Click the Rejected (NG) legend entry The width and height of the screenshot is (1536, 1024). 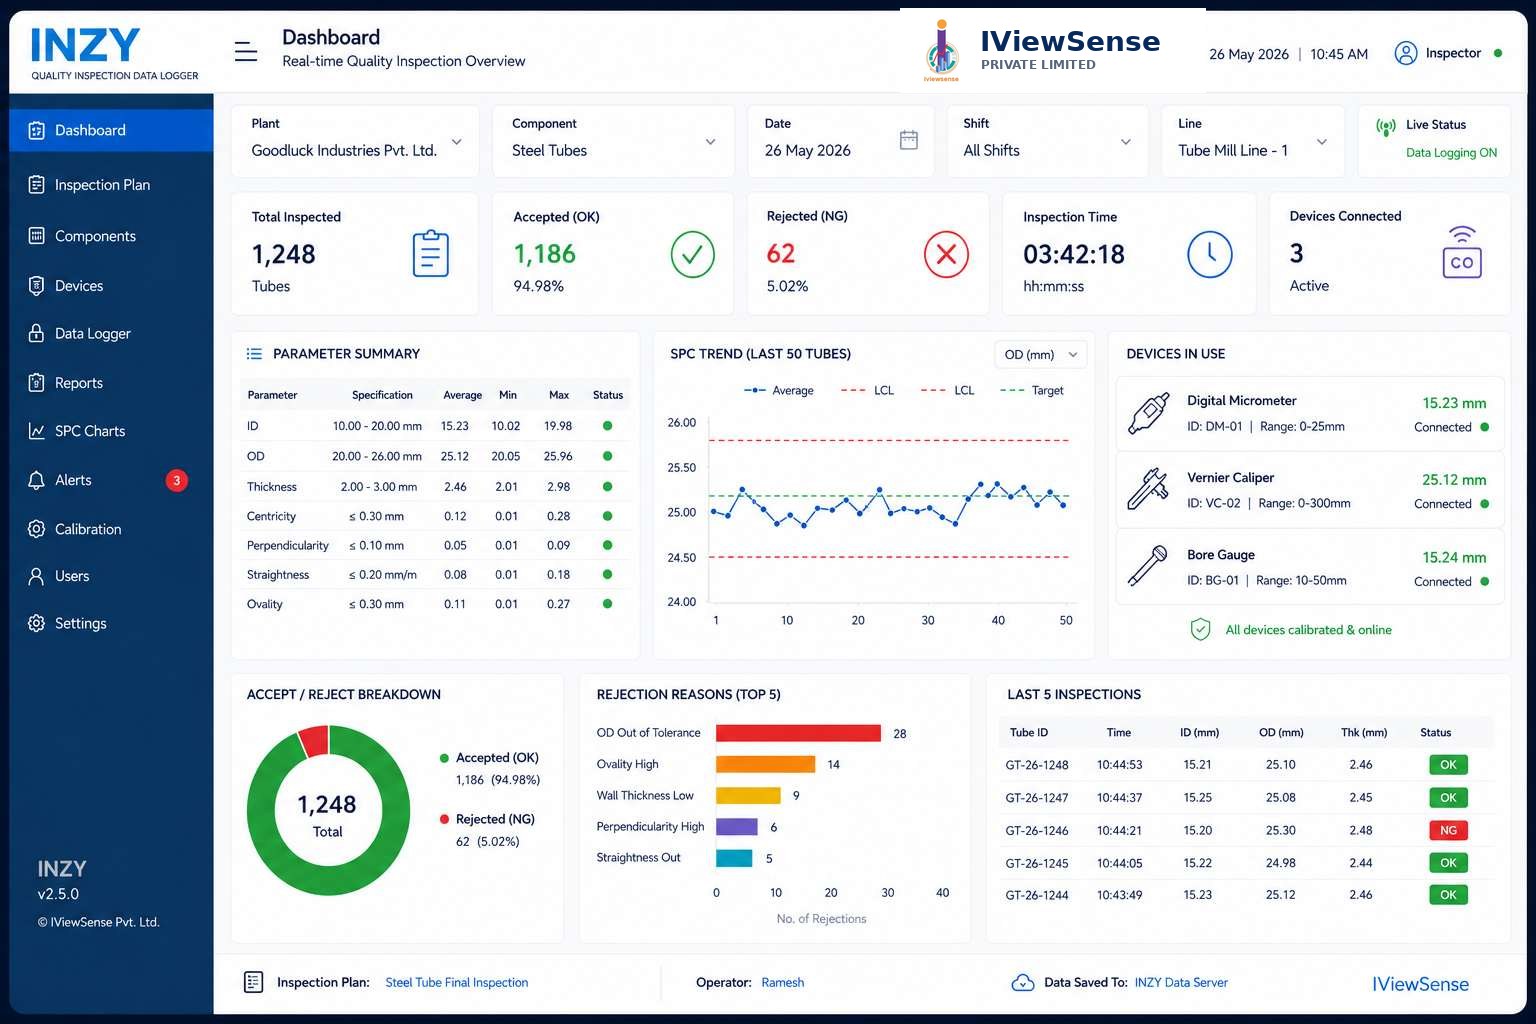click(x=488, y=819)
